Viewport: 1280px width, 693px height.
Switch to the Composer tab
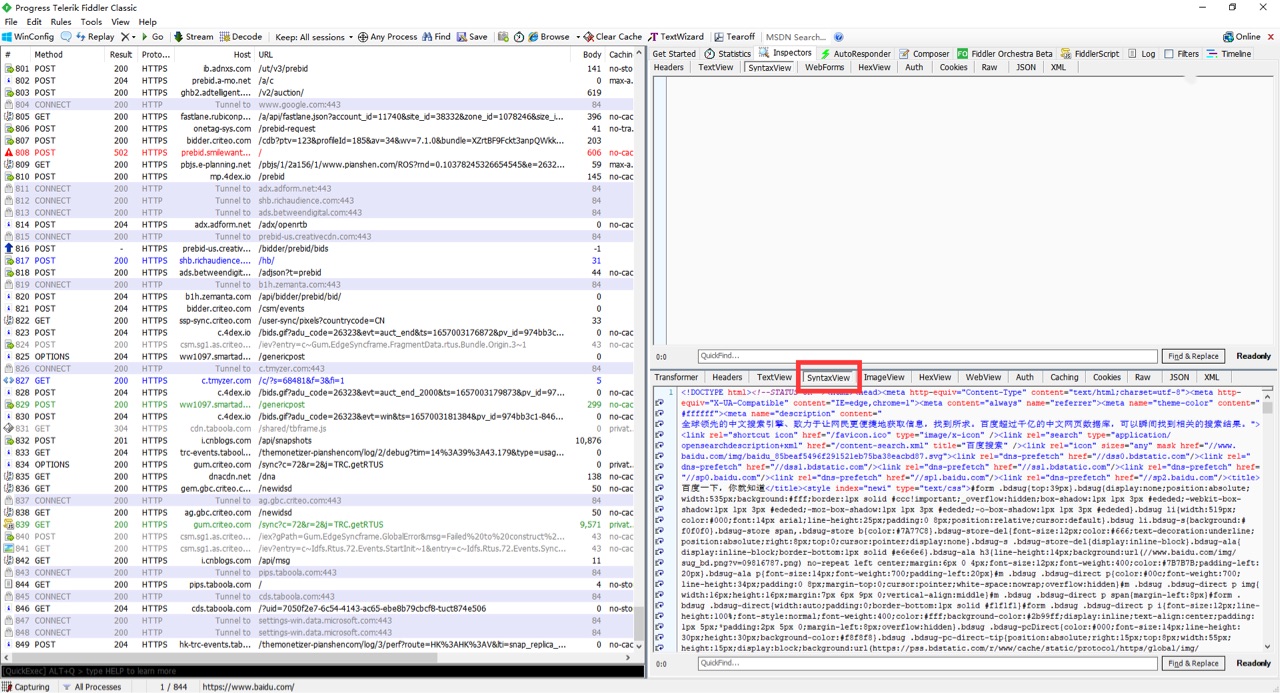coord(924,53)
